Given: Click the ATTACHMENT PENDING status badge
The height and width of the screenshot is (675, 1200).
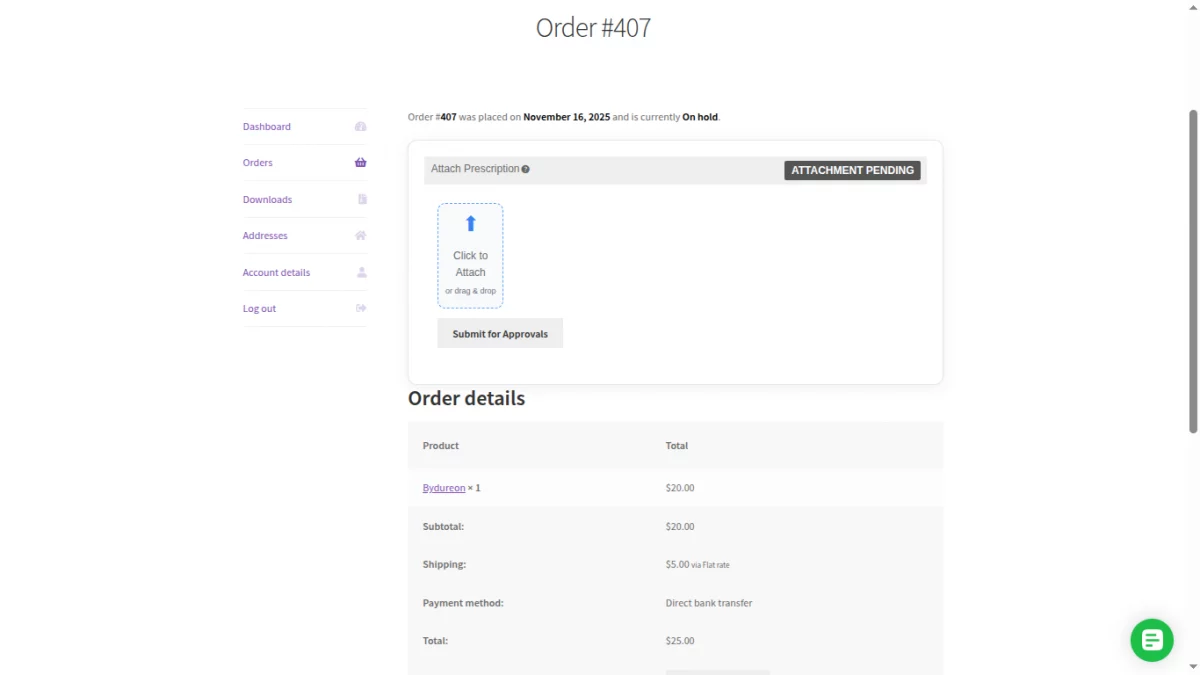Looking at the screenshot, I should (x=852, y=170).
